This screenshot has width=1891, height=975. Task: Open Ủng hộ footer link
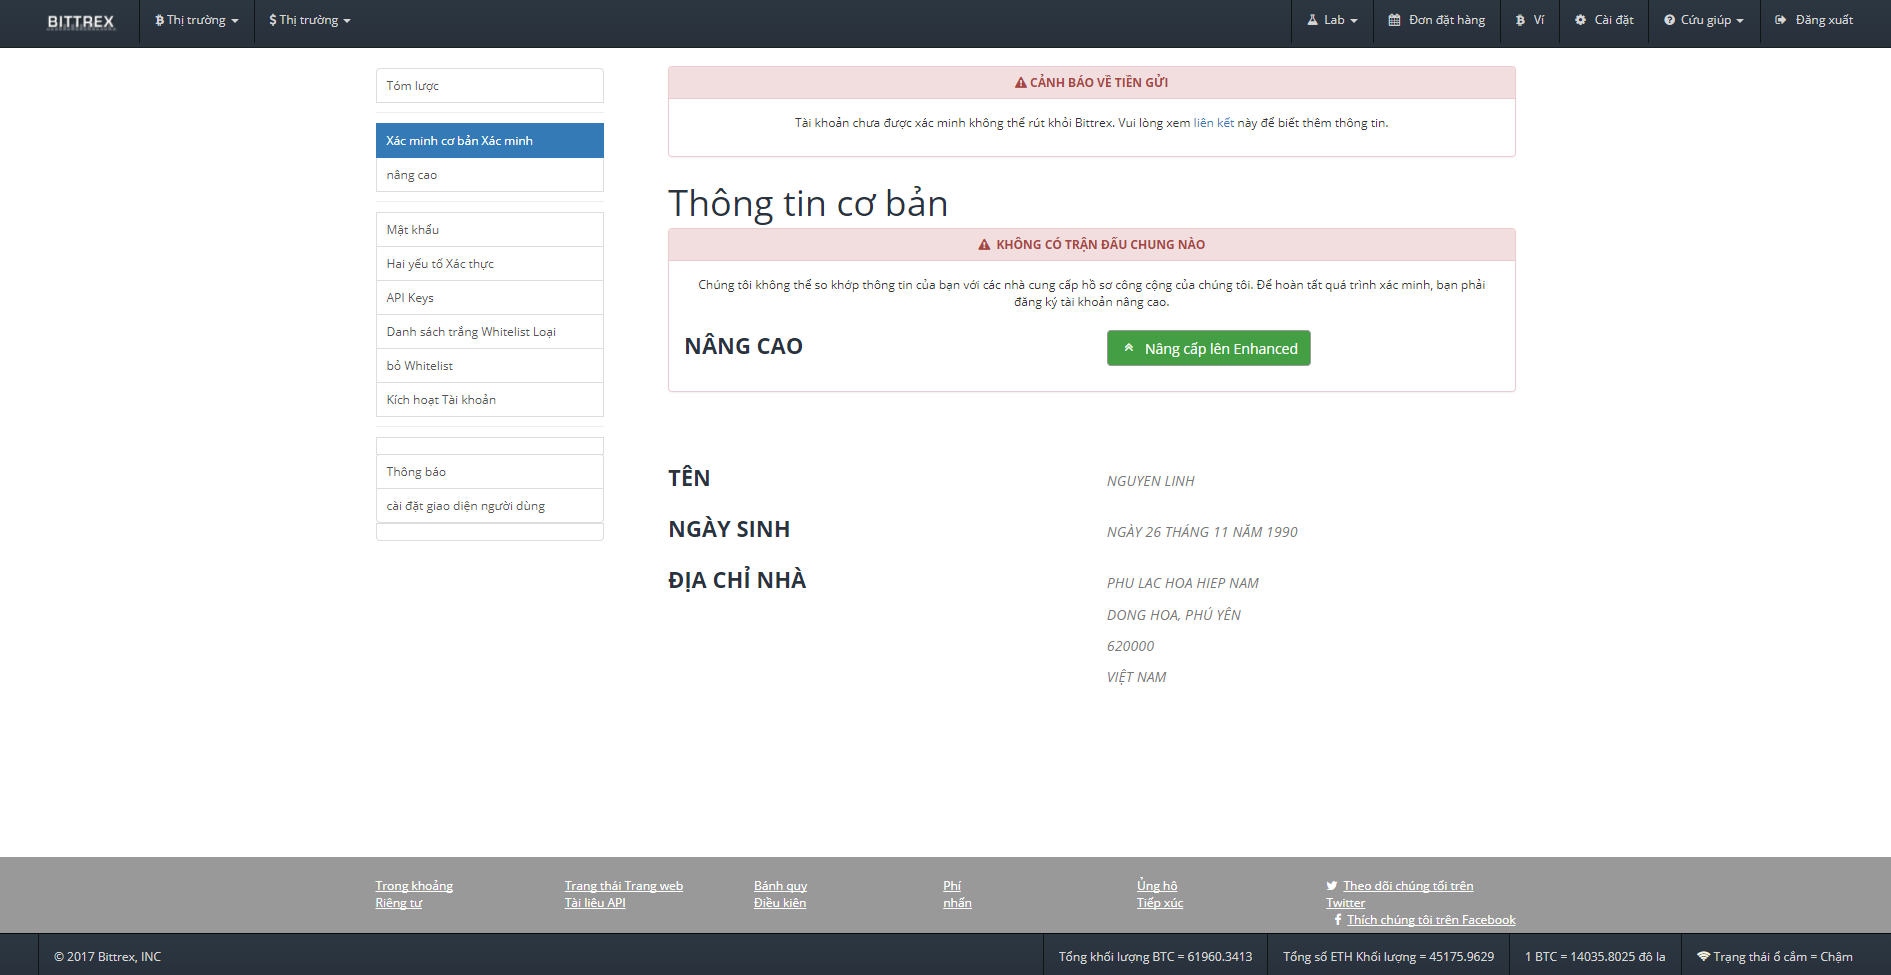(x=1157, y=886)
